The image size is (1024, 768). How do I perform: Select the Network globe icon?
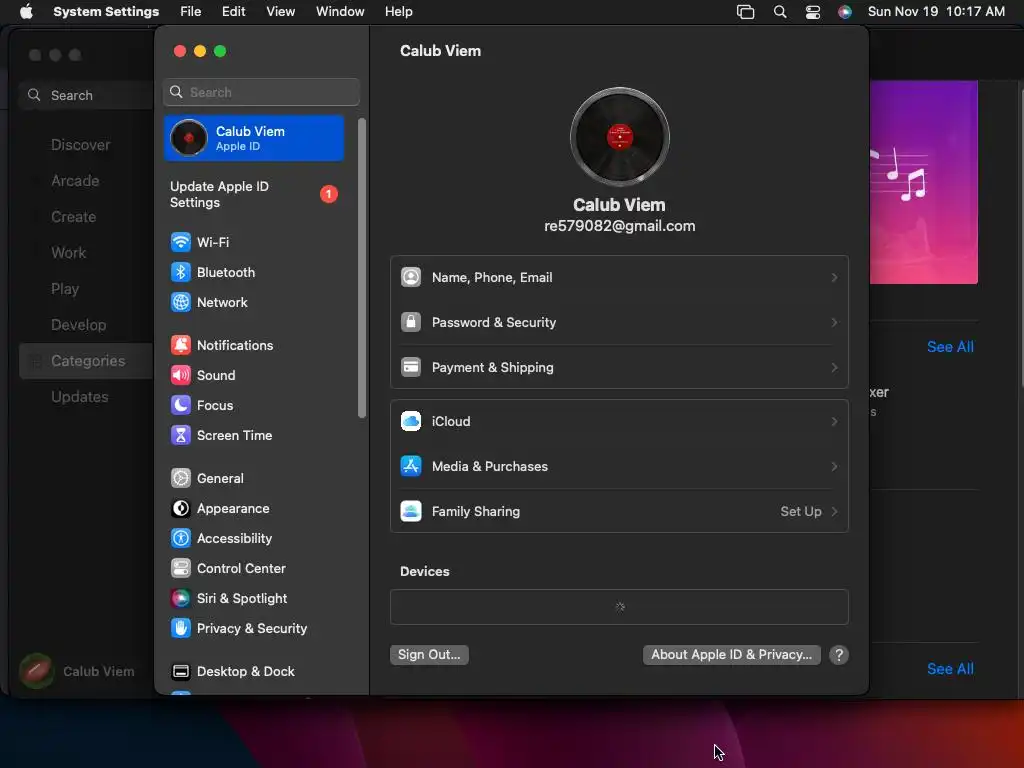tap(181, 302)
